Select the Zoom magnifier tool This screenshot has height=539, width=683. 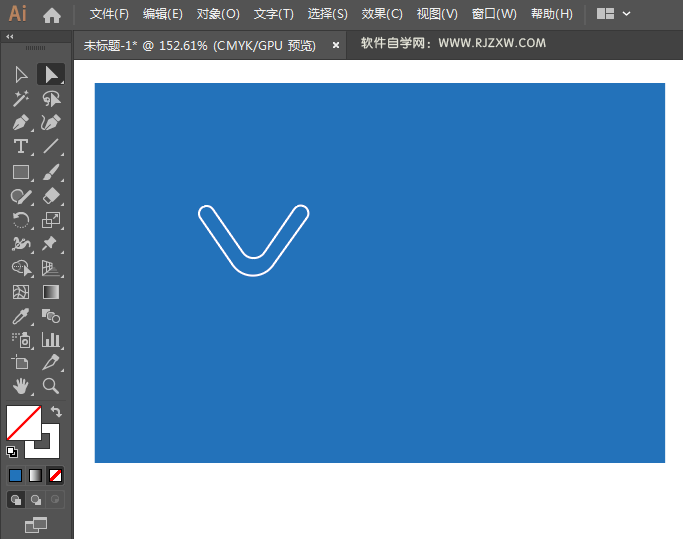click(51, 386)
